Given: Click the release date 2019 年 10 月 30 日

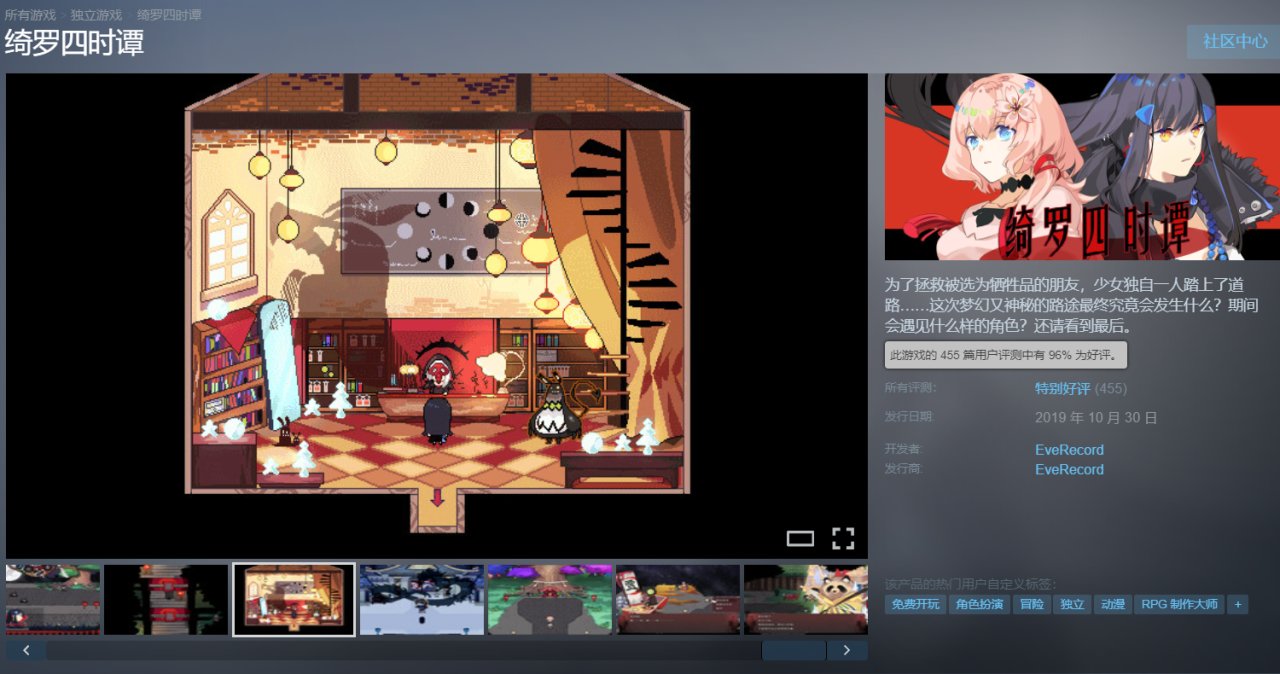Looking at the screenshot, I should click(1096, 418).
